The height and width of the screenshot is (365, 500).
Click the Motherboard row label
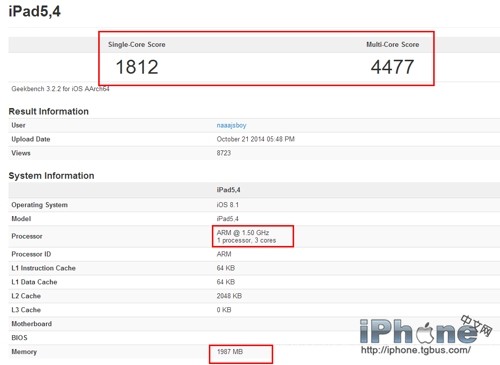(x=32, y=324)
